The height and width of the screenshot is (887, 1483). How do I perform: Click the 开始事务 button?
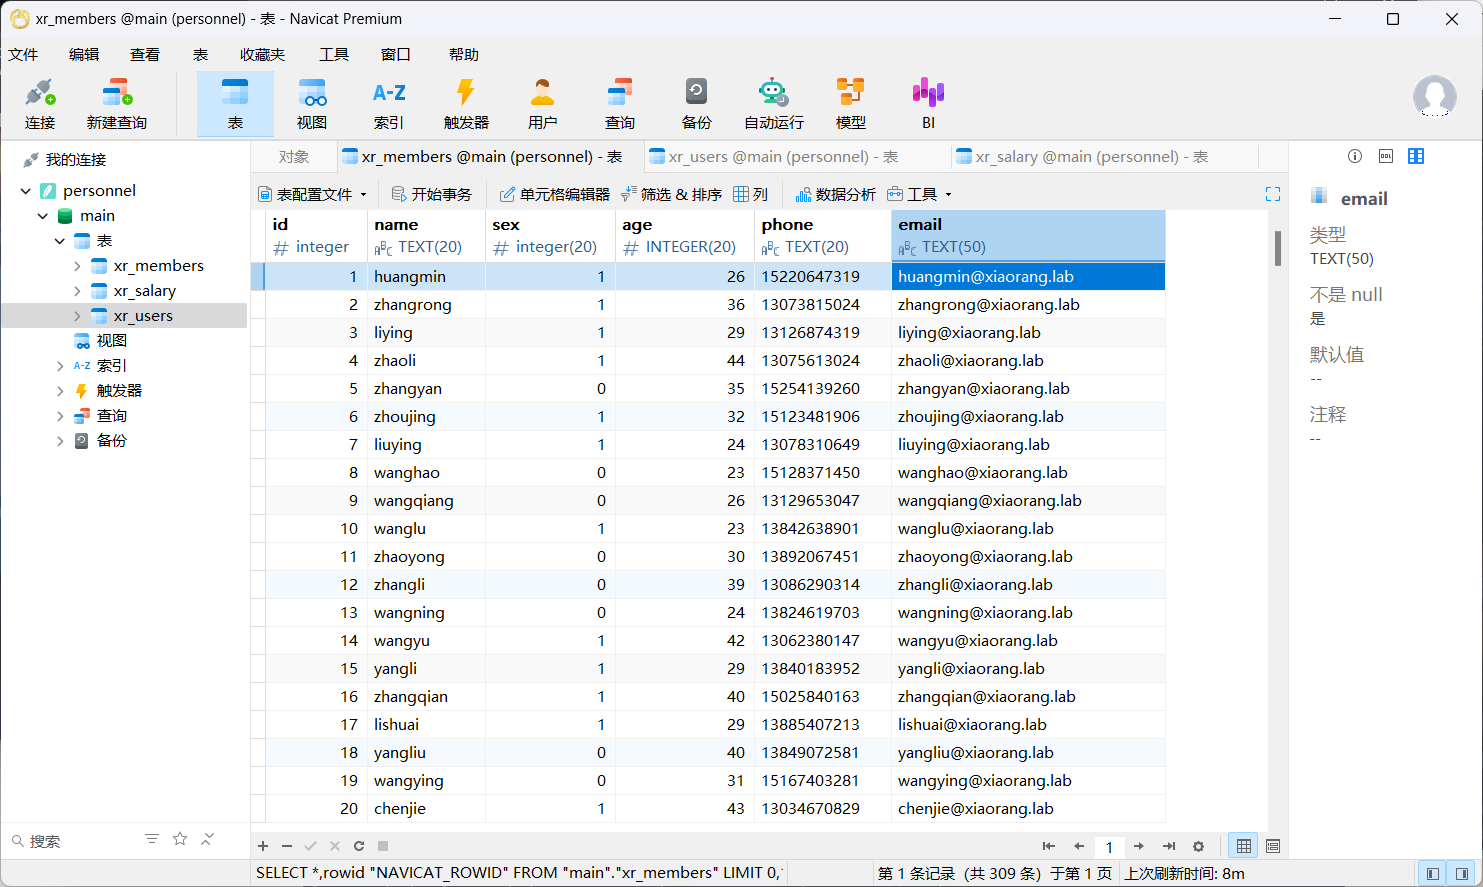432,194
